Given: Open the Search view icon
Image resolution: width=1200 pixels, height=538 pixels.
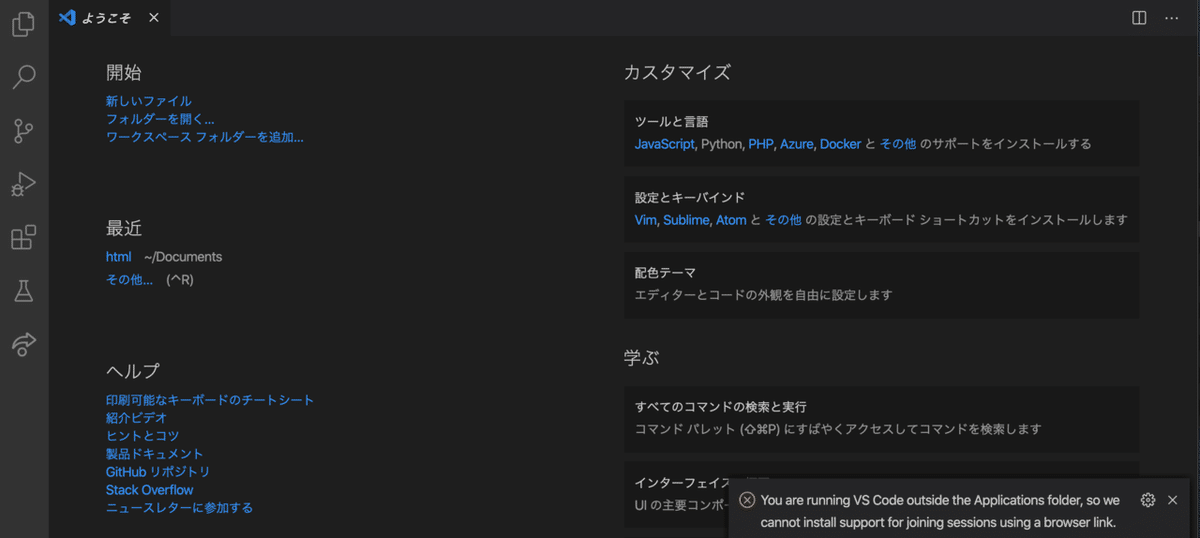Looking at the screenshot, I should click(24, 77).
